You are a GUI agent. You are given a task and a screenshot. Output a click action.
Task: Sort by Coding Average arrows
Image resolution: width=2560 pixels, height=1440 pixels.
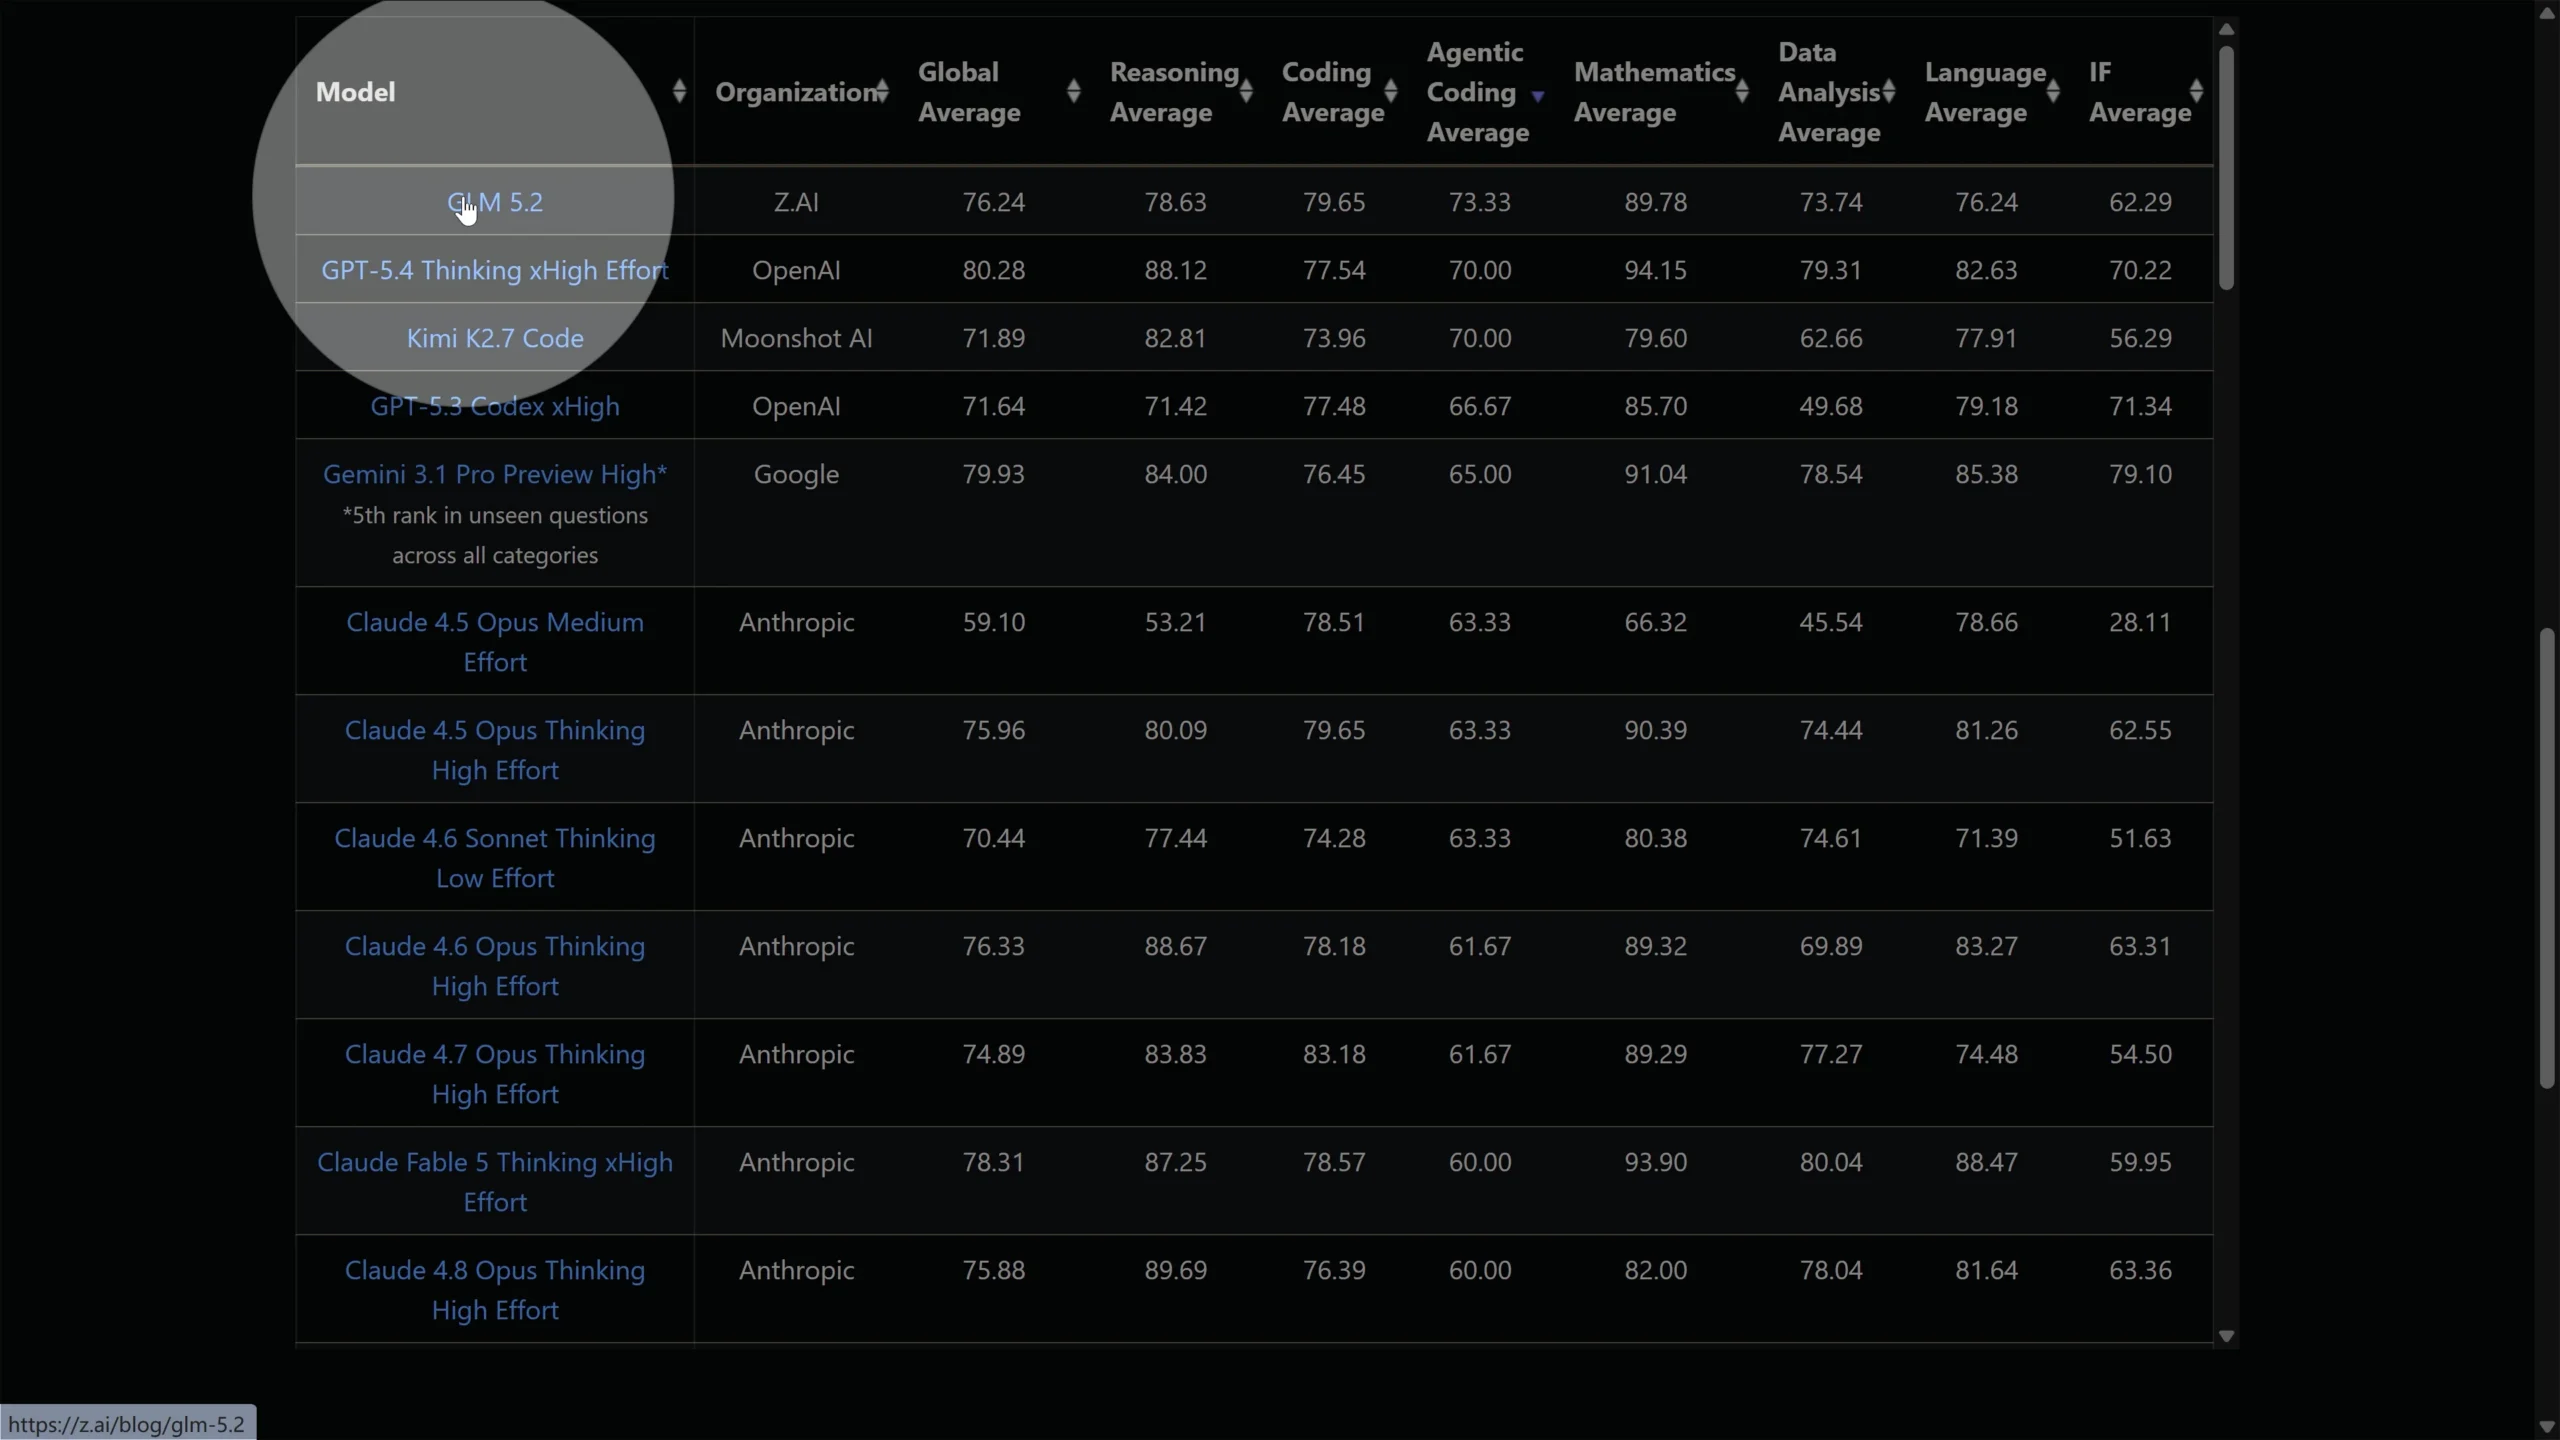click(1390, 91)
